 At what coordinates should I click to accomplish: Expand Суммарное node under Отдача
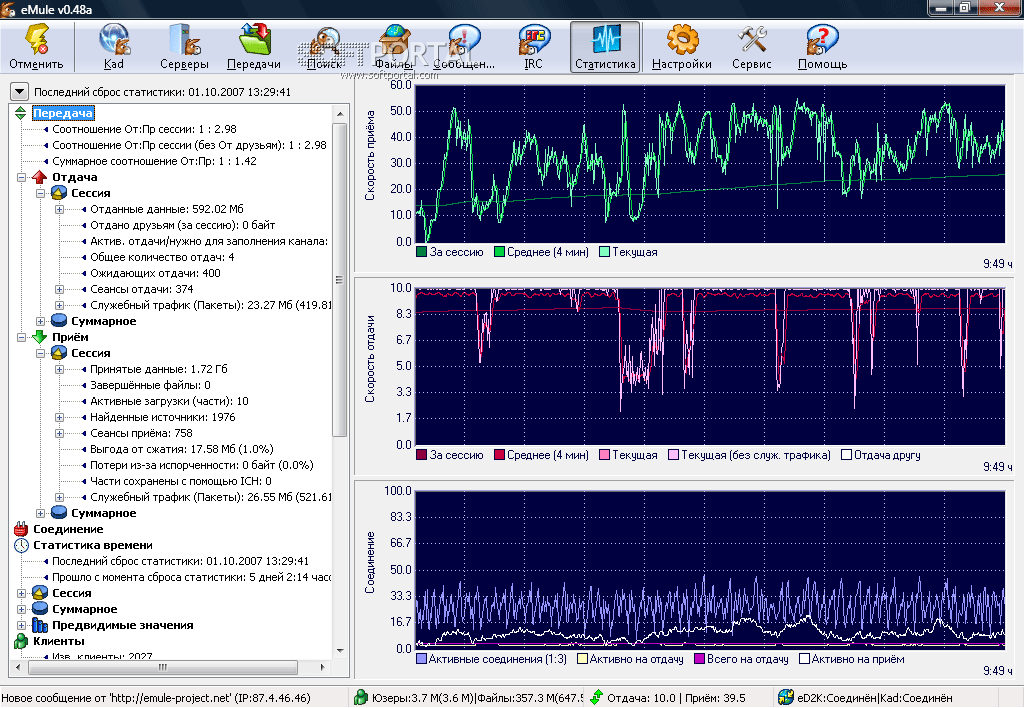click(x=41, y=321)
